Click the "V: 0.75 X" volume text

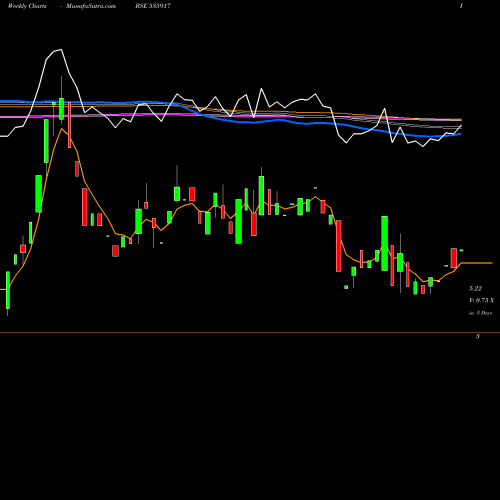coord(481,300)
